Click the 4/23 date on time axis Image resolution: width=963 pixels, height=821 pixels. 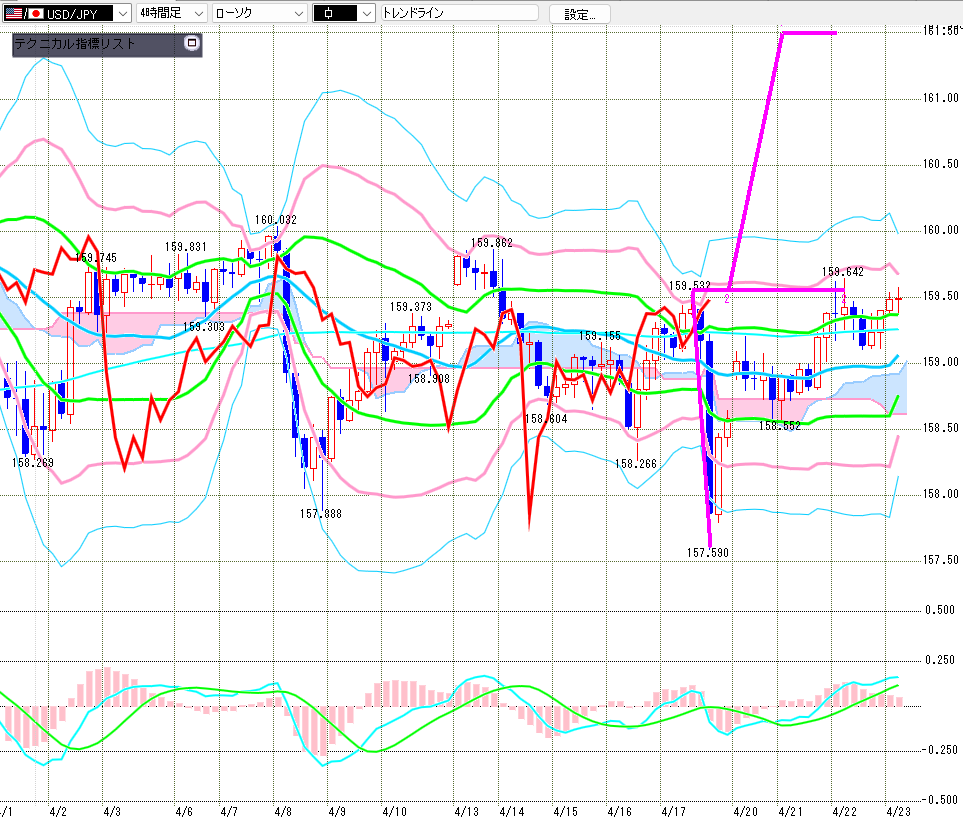[897, 810]
